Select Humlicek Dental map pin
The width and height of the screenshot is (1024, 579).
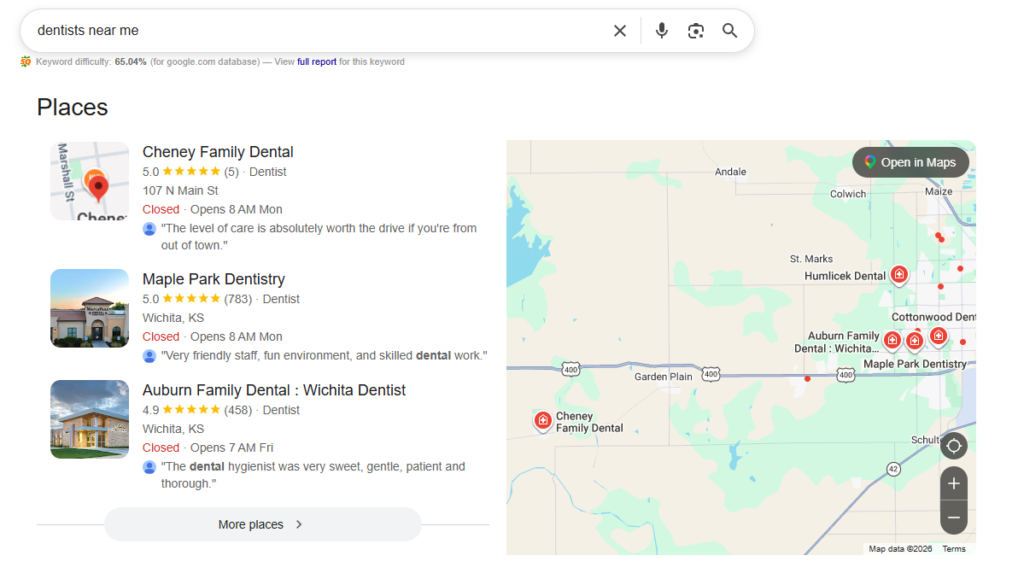[x=899, y=275]
